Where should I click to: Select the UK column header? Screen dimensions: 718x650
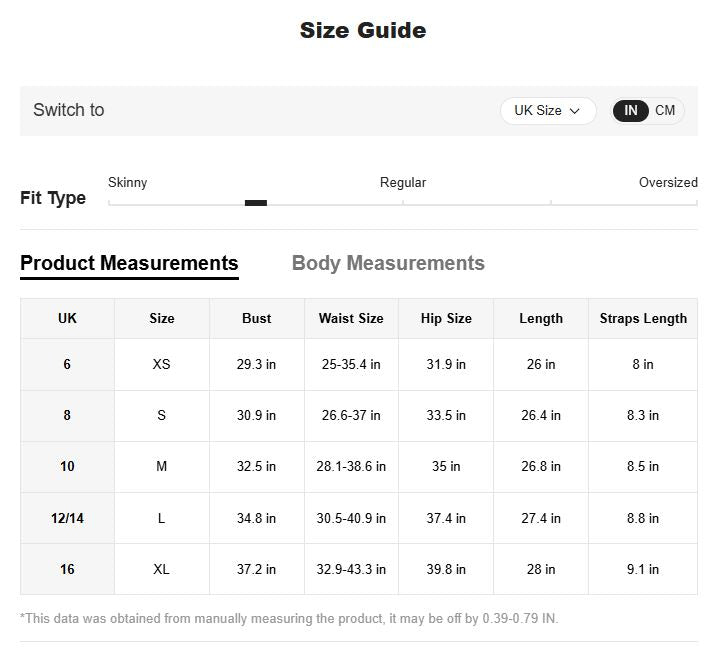click(x=67, y=318)
